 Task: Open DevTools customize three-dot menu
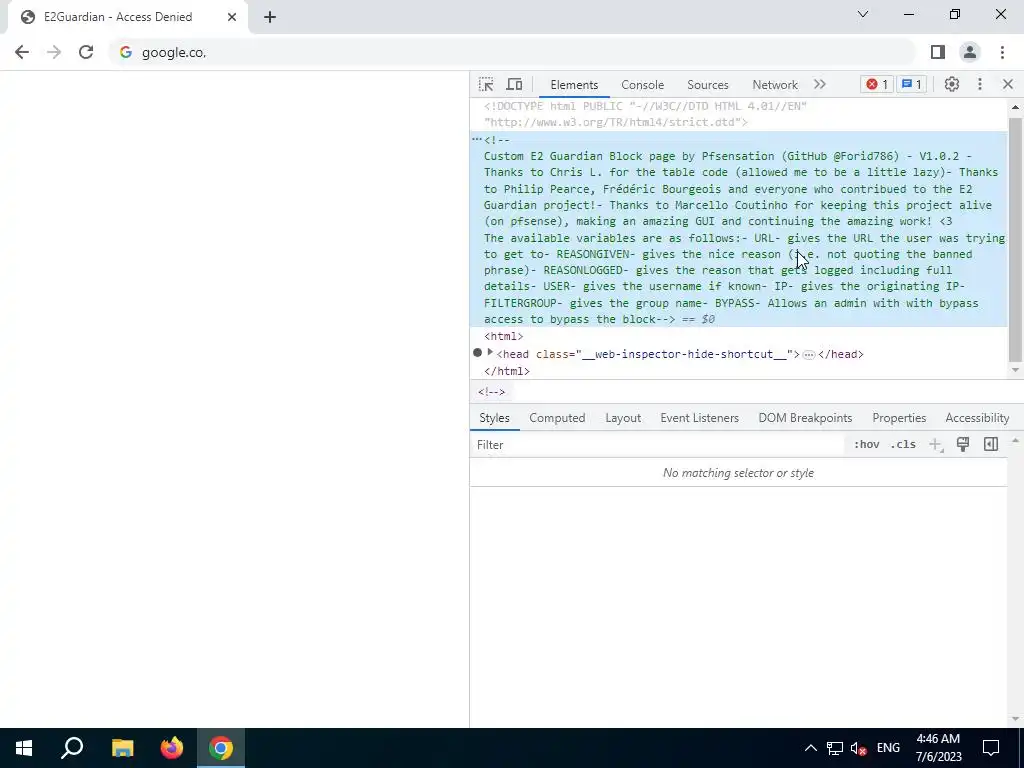pos(980,84)
